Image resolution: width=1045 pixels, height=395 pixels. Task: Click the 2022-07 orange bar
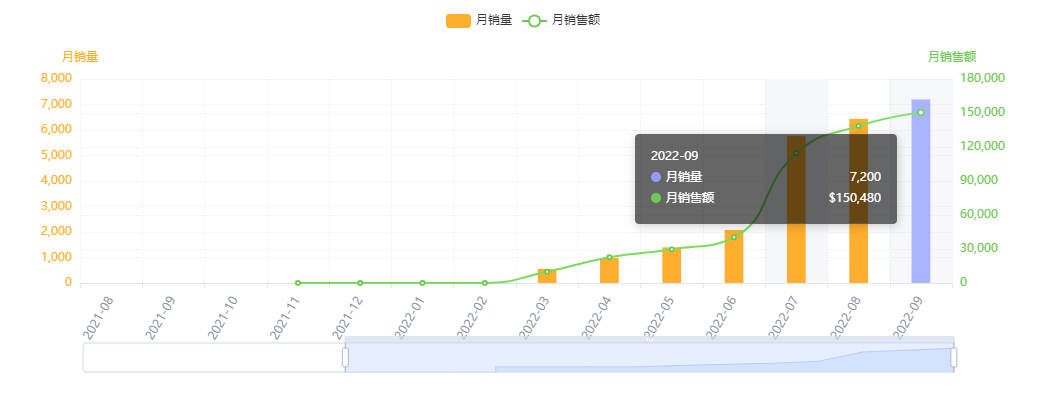(796, 209)
